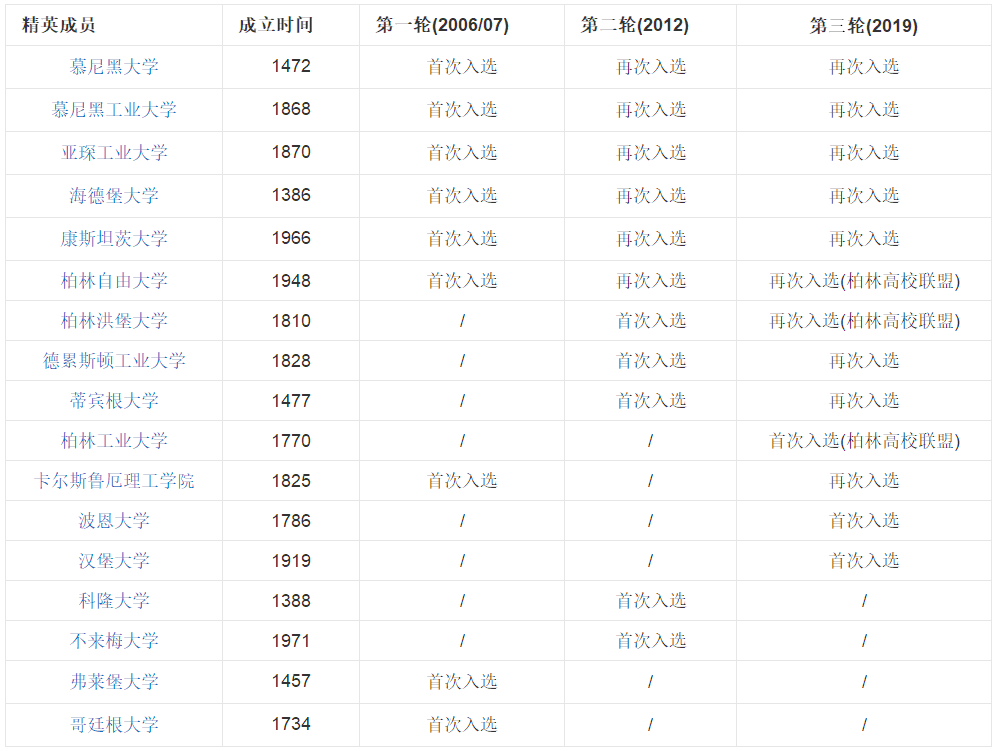The image size is (999, 751).
Task: Click the 卡尔斯鲁厄理工学院 link
Action: (x=114, y=481)
